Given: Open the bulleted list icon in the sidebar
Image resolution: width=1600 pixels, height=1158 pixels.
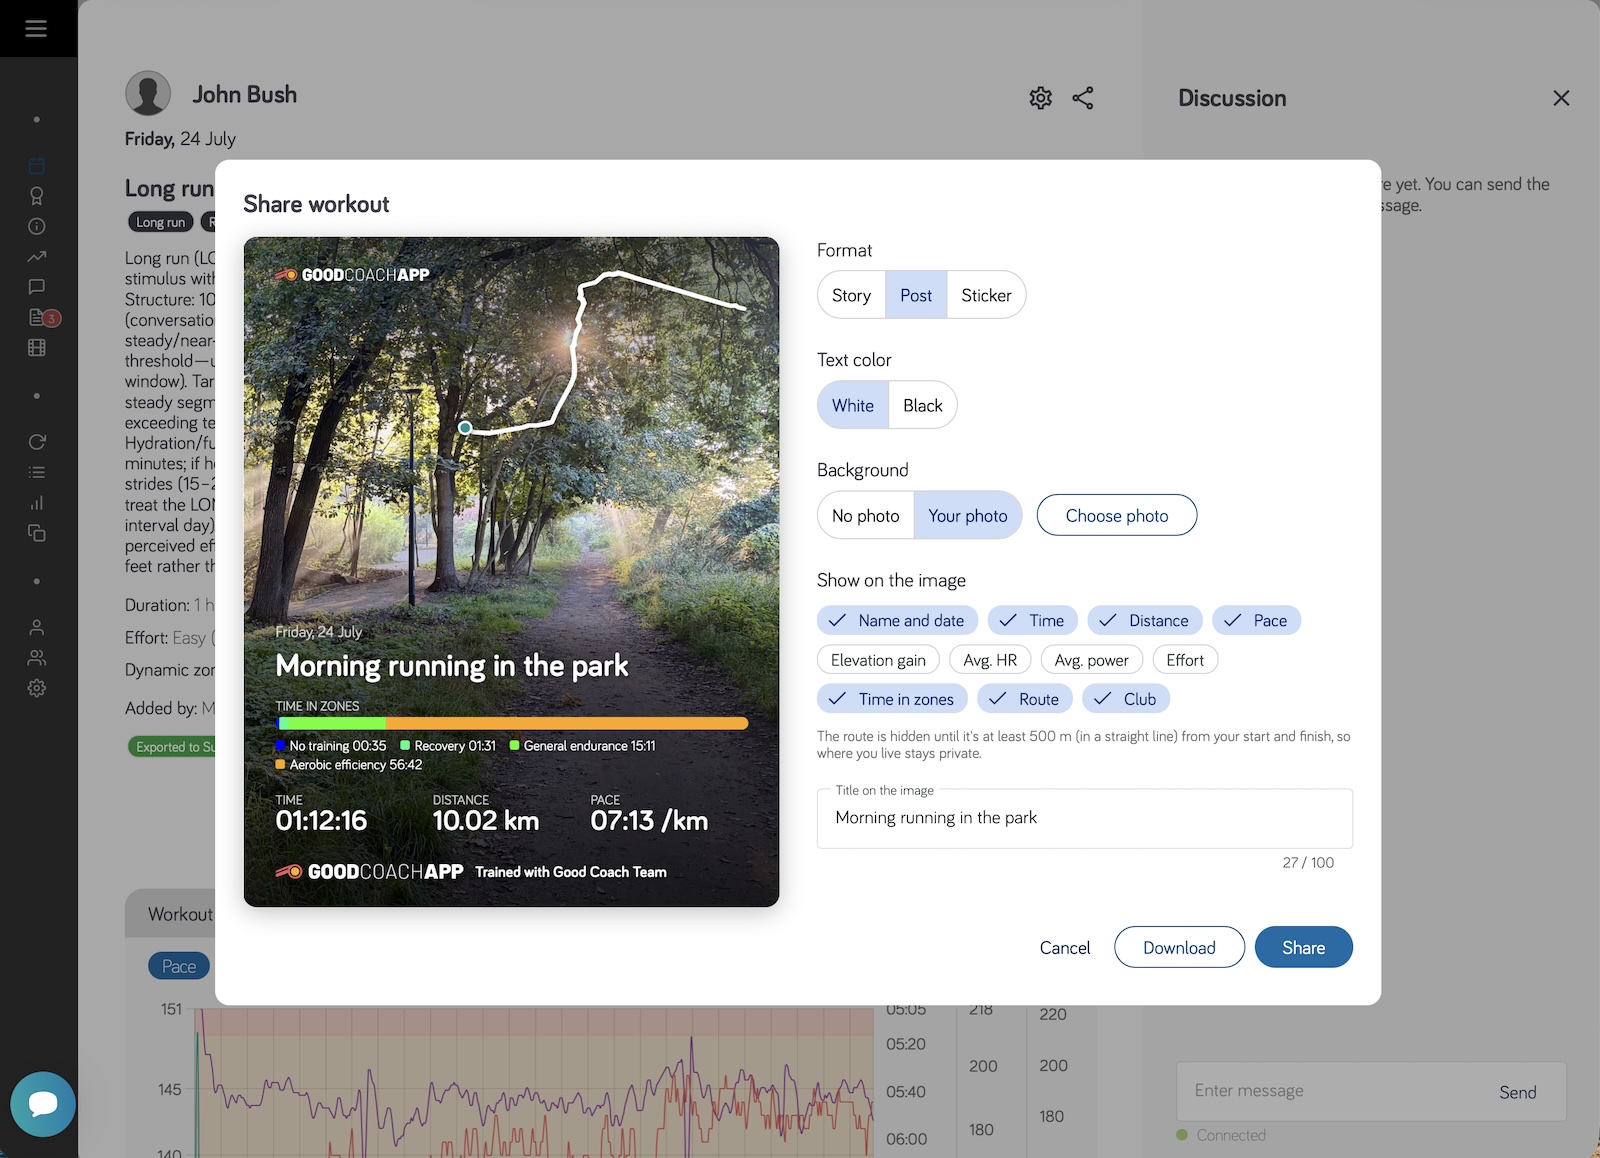Looking at the screenshot, I should [37, 472].
